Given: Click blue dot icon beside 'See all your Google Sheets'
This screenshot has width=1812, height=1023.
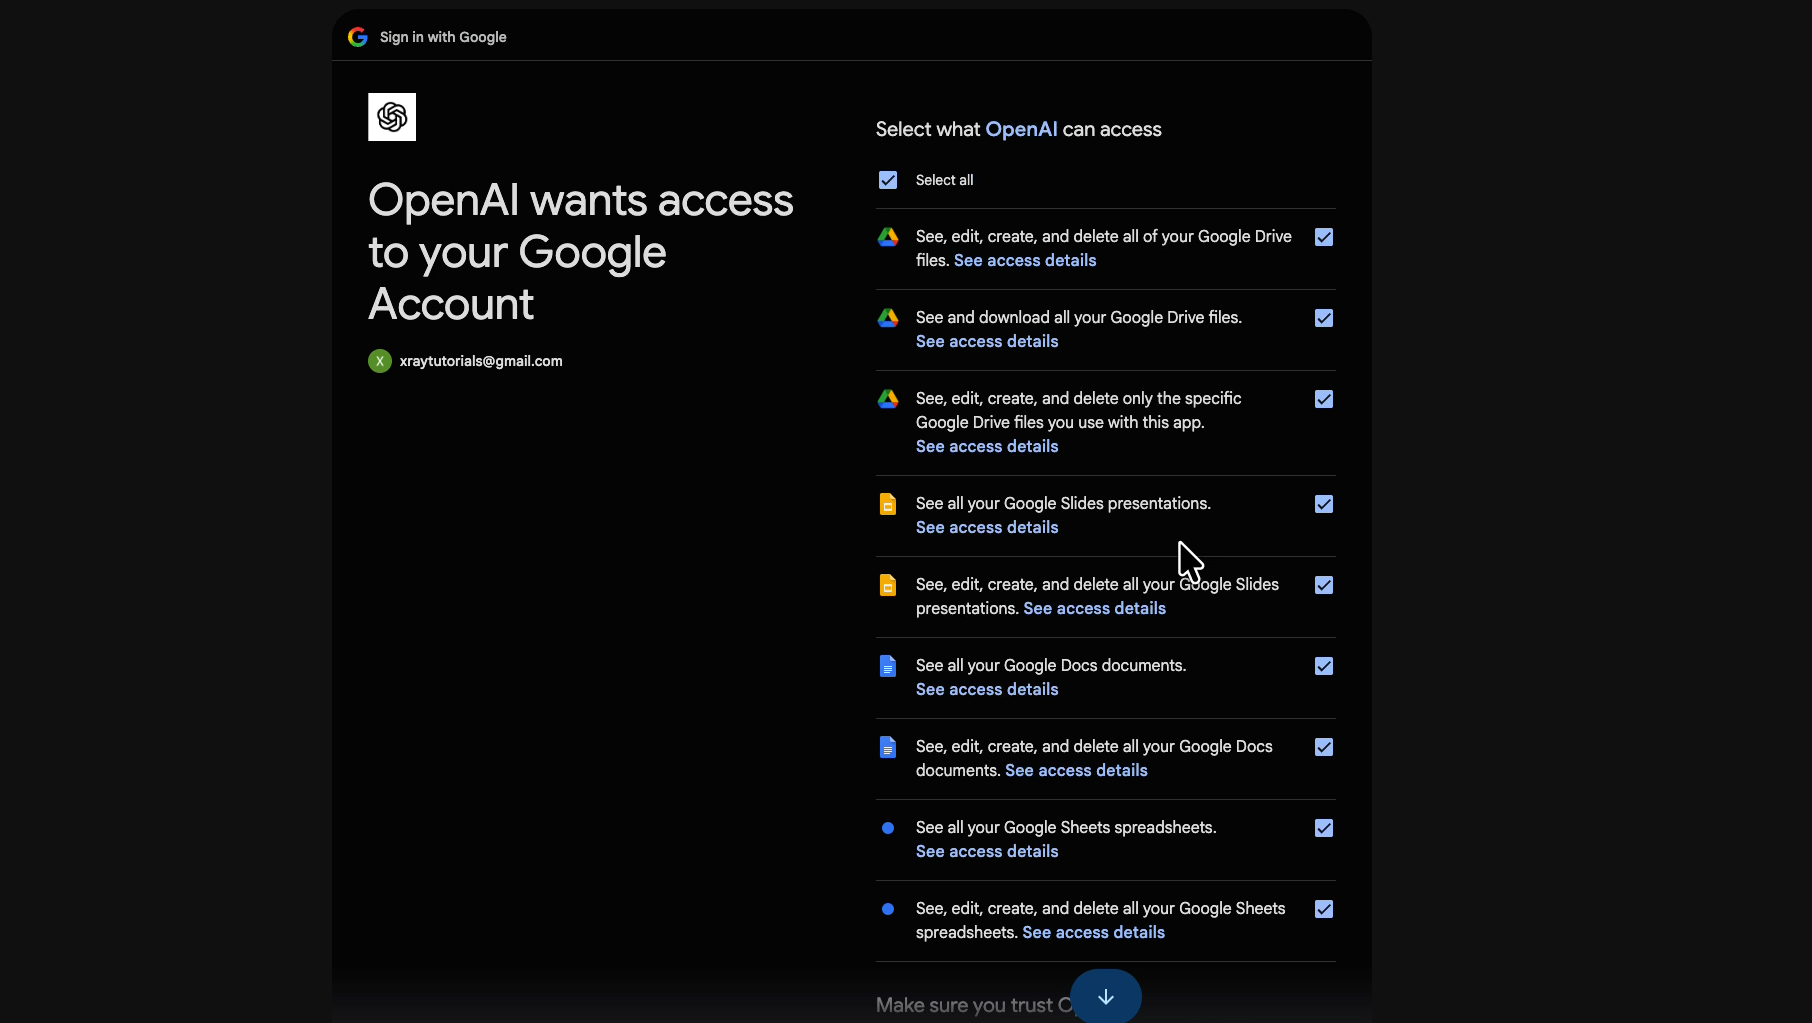Looking at the screenshot, I should (888, 828).
